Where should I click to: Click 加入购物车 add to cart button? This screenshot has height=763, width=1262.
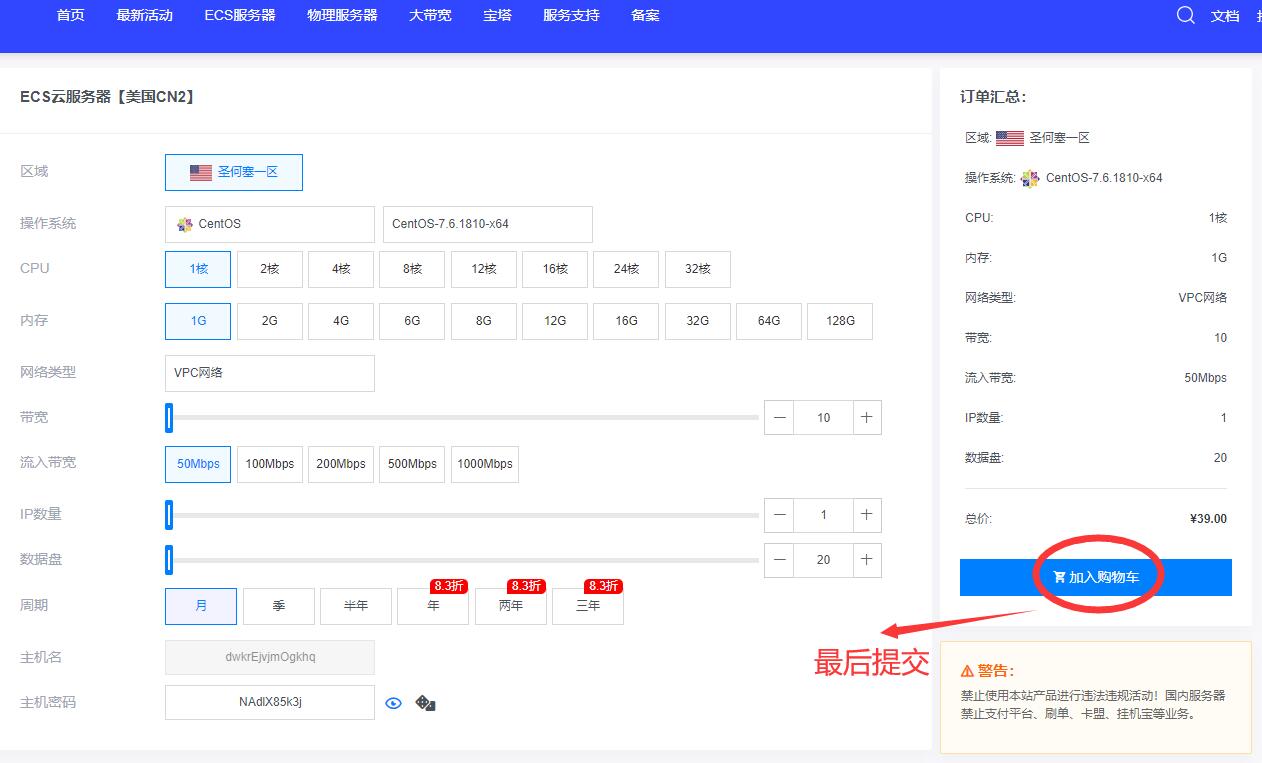click(x=1096, y=577)
